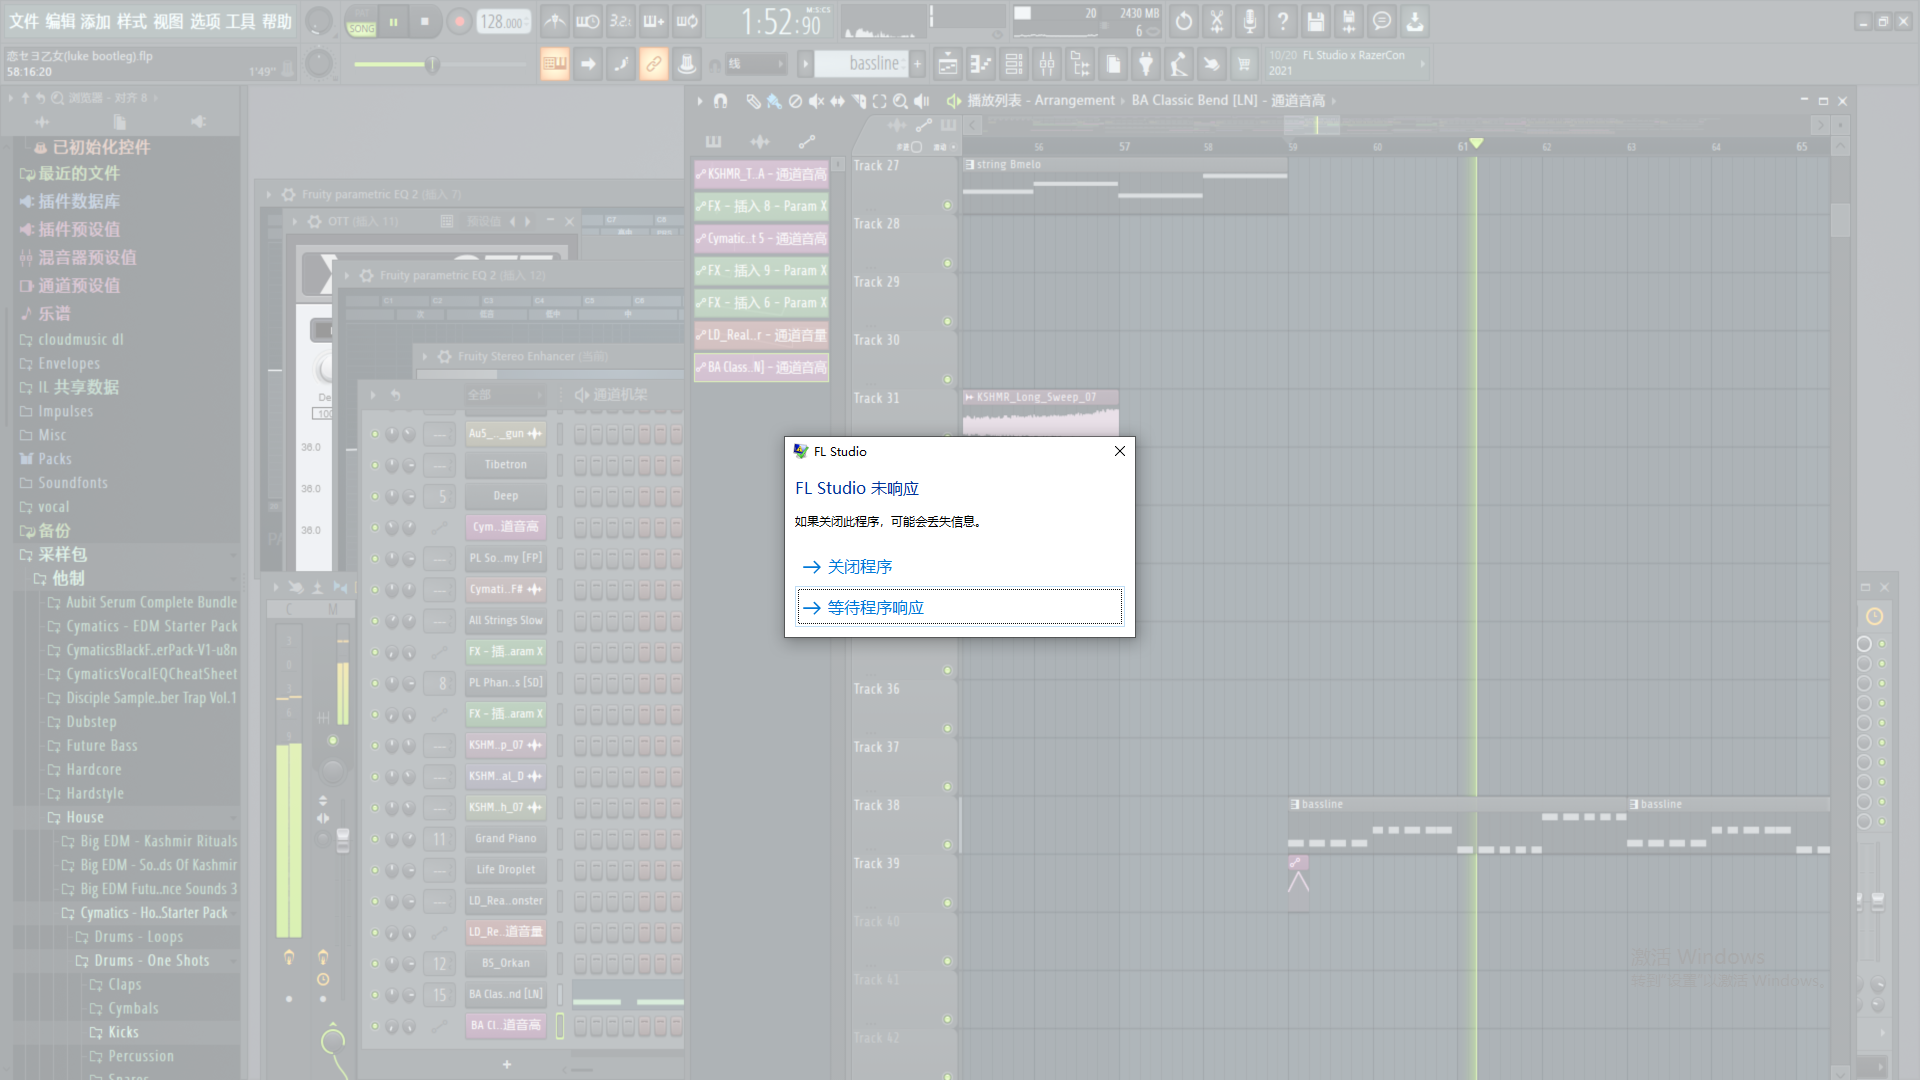The width and height of the screenshot is (1920, 1080).
Task: Open playlist options menu arrow
Action: pyautogui.click(x=700, y=101)
